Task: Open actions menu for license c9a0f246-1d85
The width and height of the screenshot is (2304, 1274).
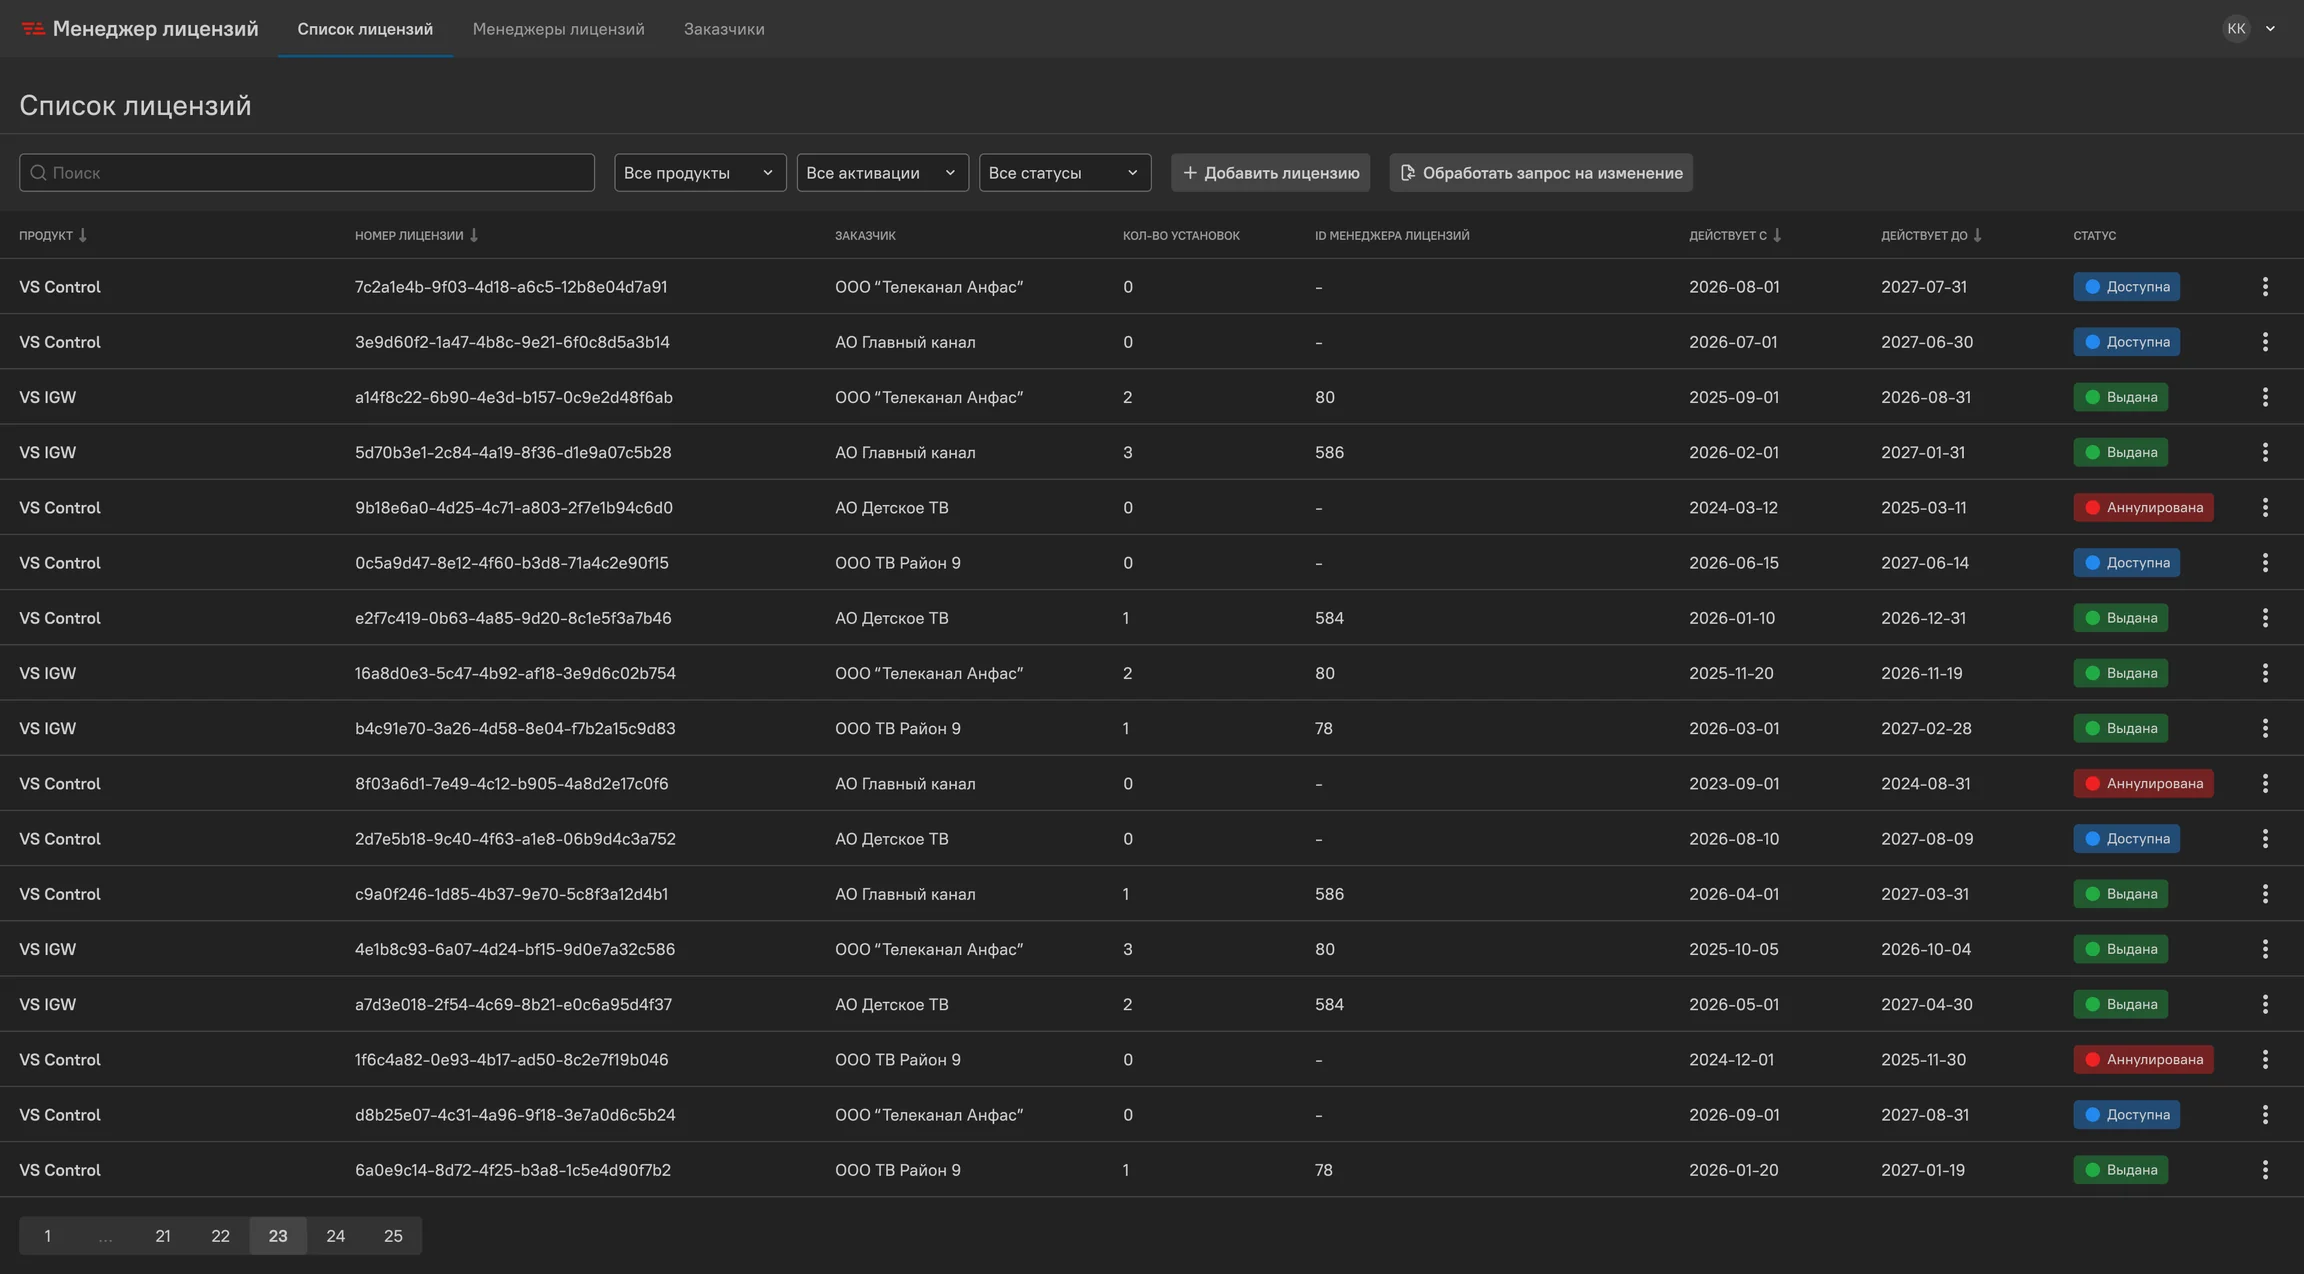Action: click(x=2265, y=894)
